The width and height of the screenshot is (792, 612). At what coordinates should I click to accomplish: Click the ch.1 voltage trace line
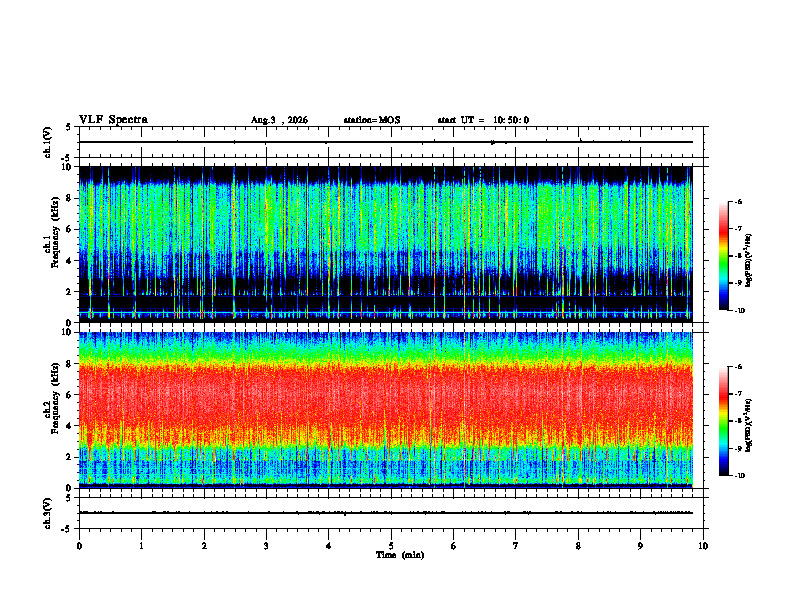coord(386,142)
